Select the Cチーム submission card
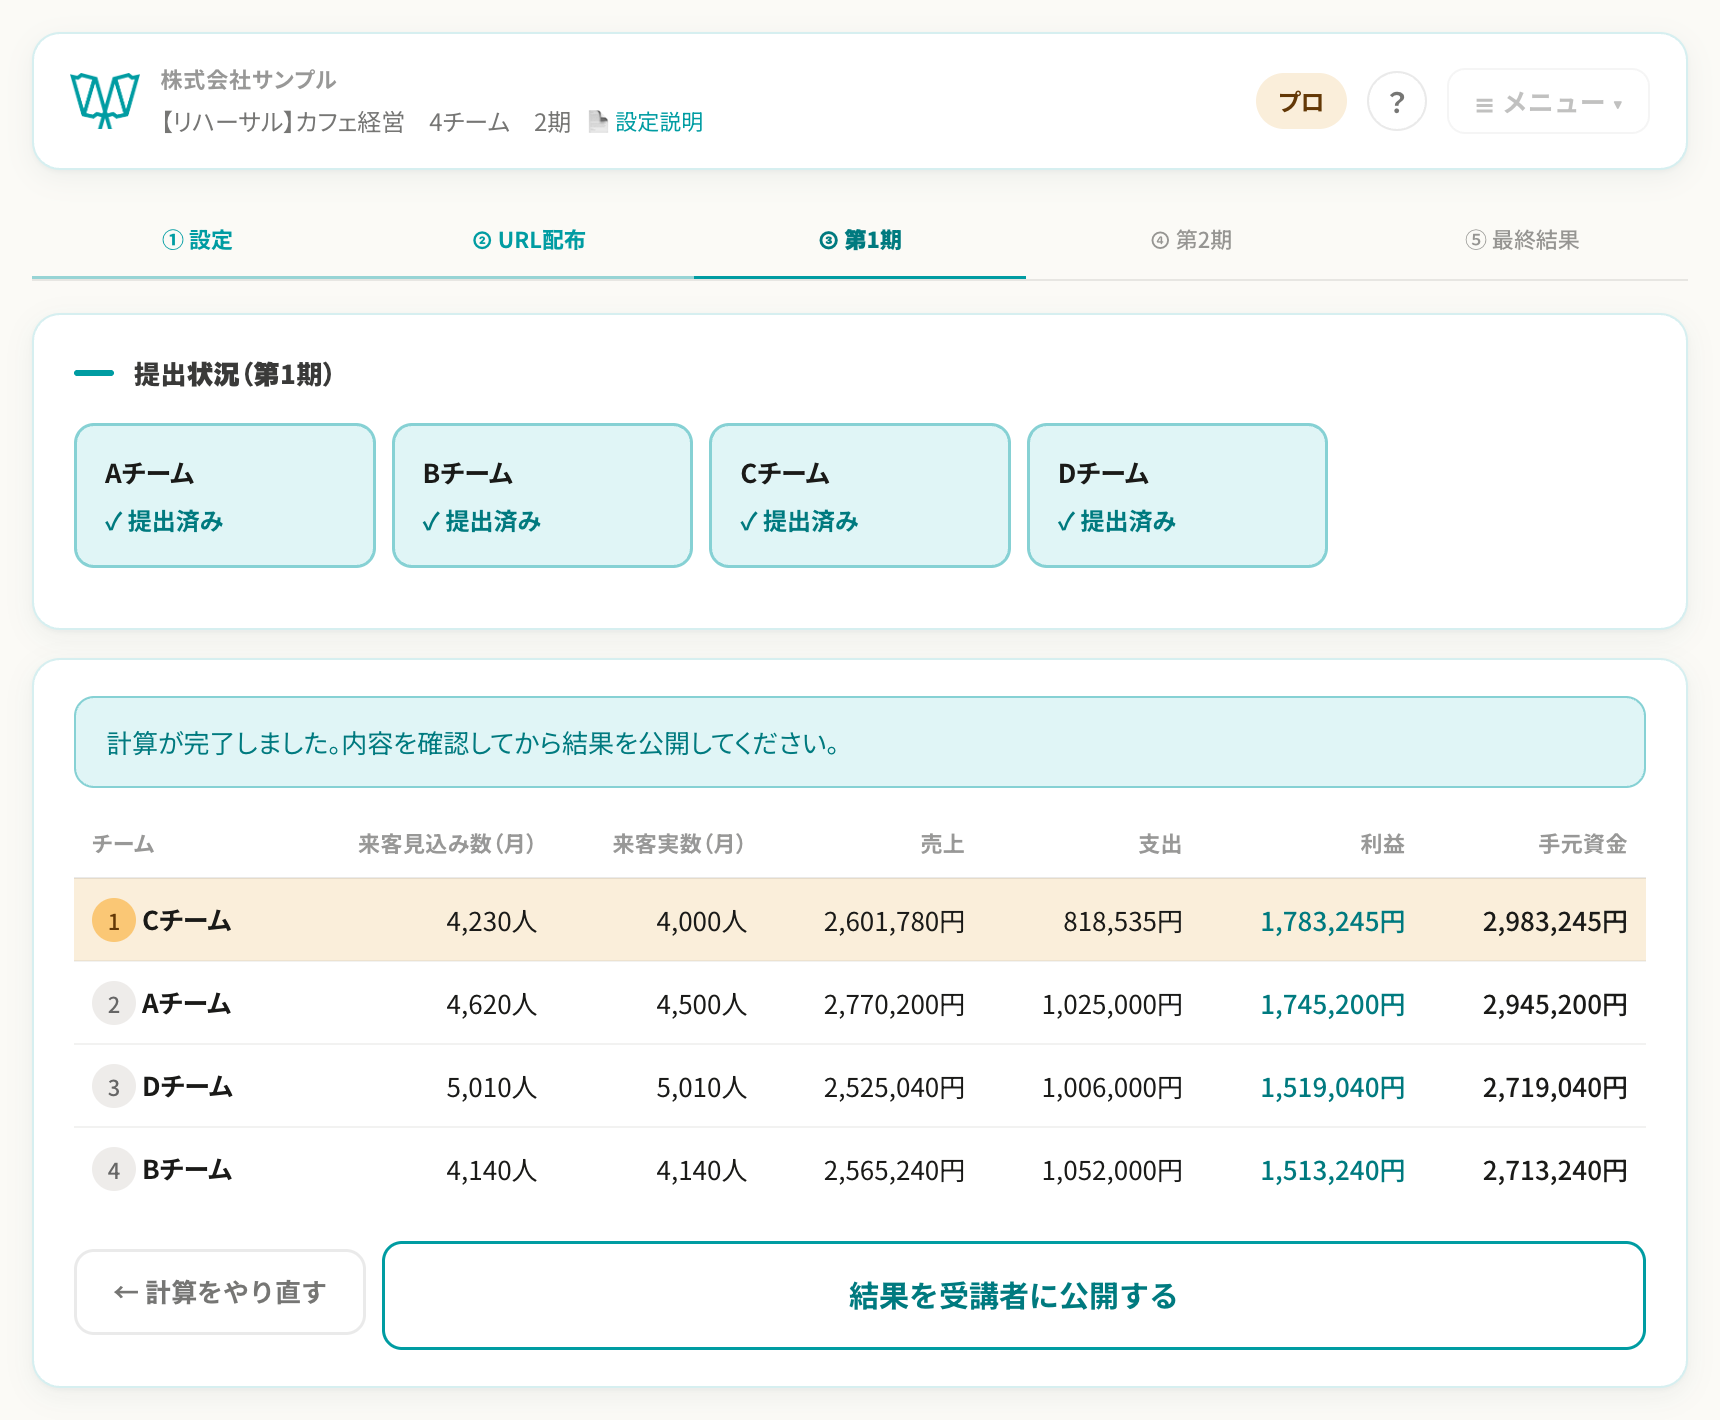Viewport: 1720px width, 1420px height. (x=860, y=496)
